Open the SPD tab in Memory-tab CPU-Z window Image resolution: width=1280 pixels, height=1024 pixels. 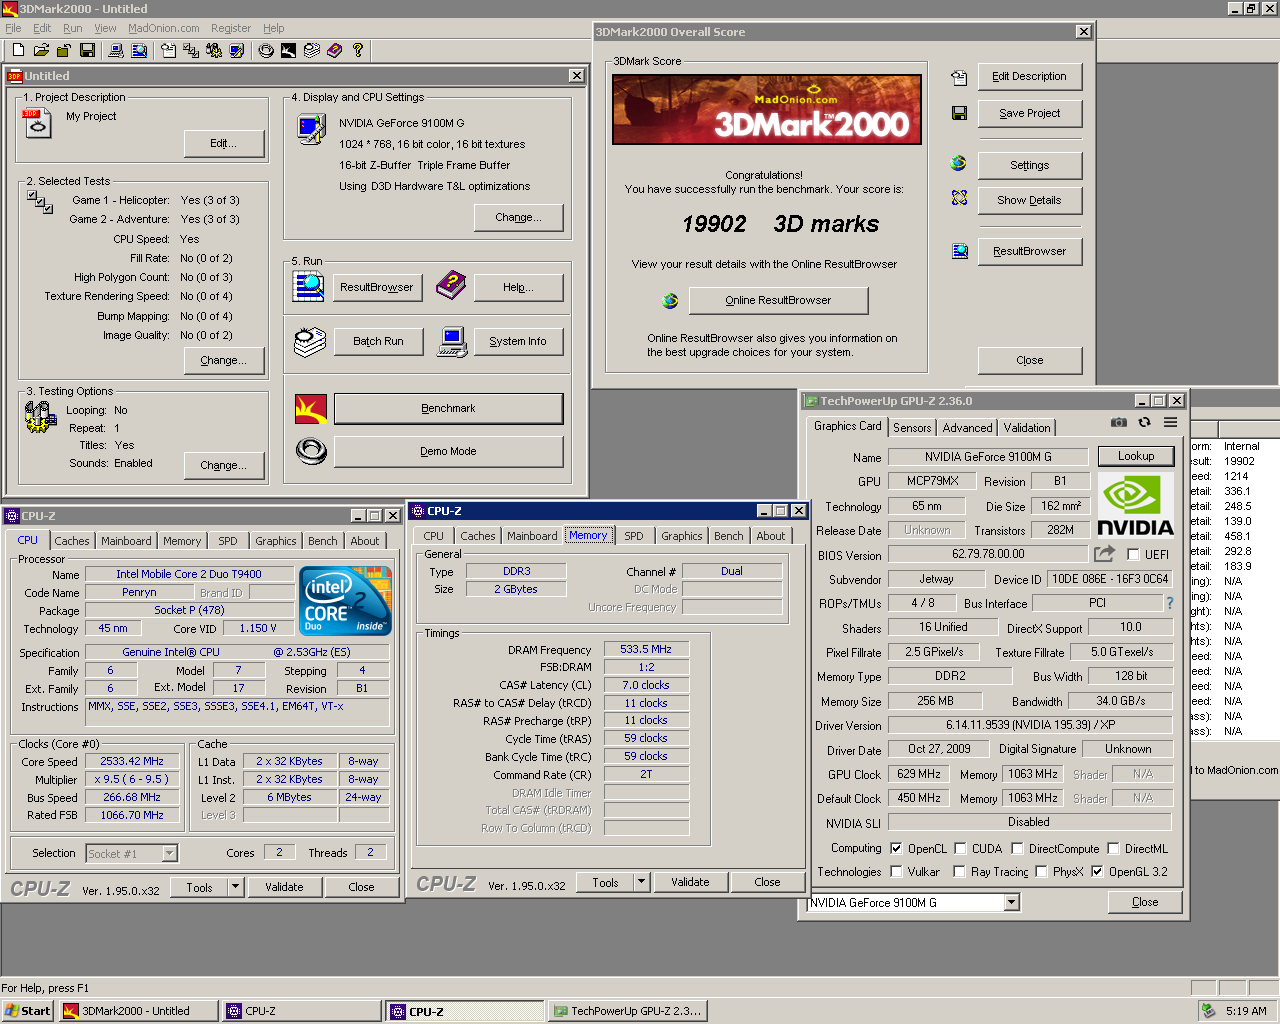point(634,536)
